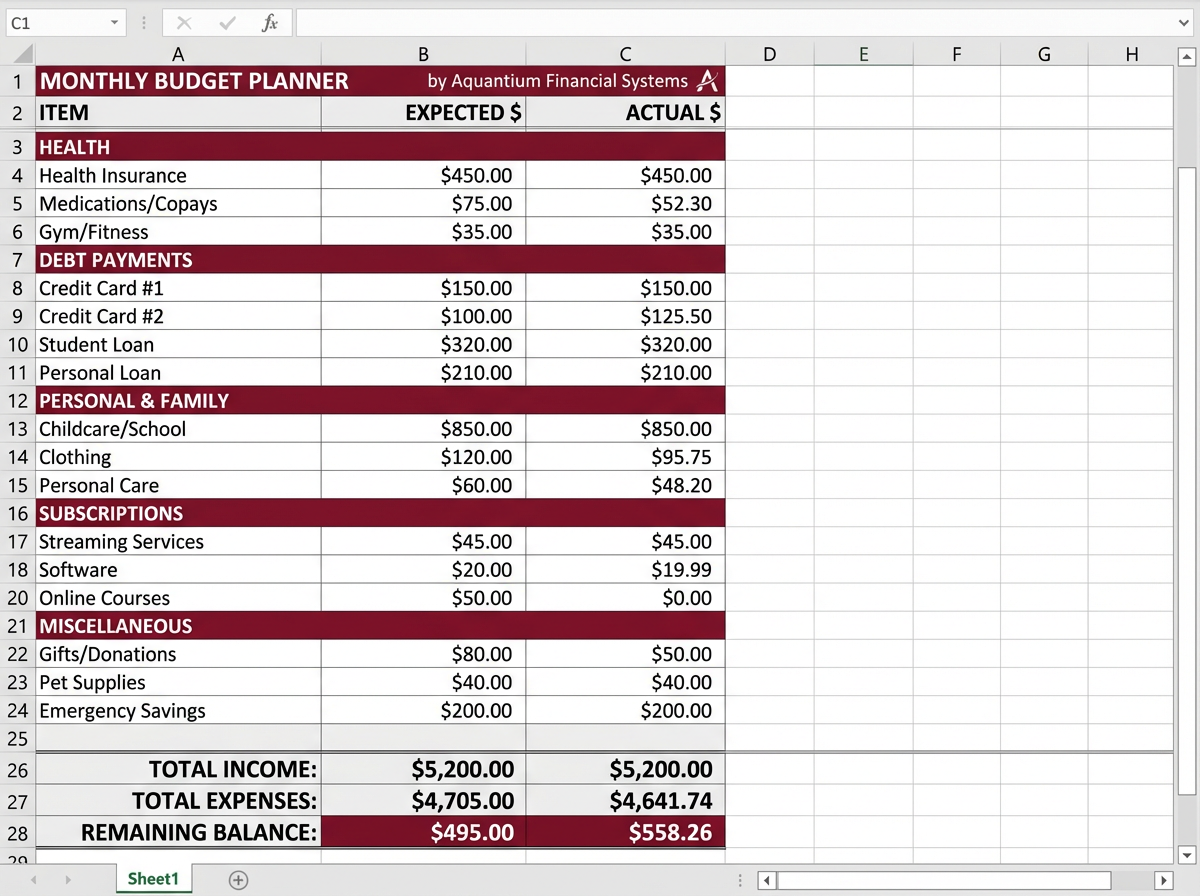Click the Cancel (X) icon beside formula bar
The height and width of the screenshot is (896, 1200).
pos(185,22)
